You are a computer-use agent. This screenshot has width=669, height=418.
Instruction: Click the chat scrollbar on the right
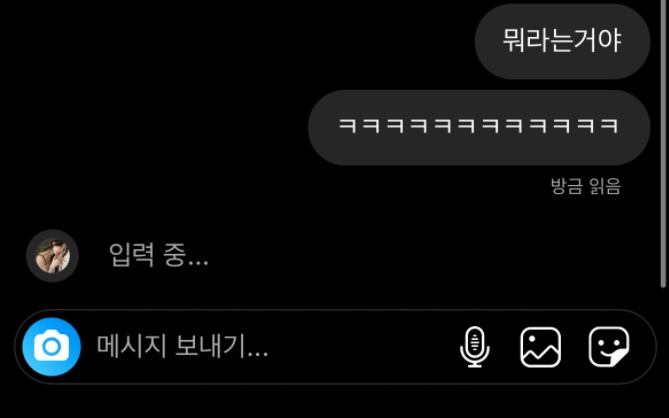click(x=663, y=145)
